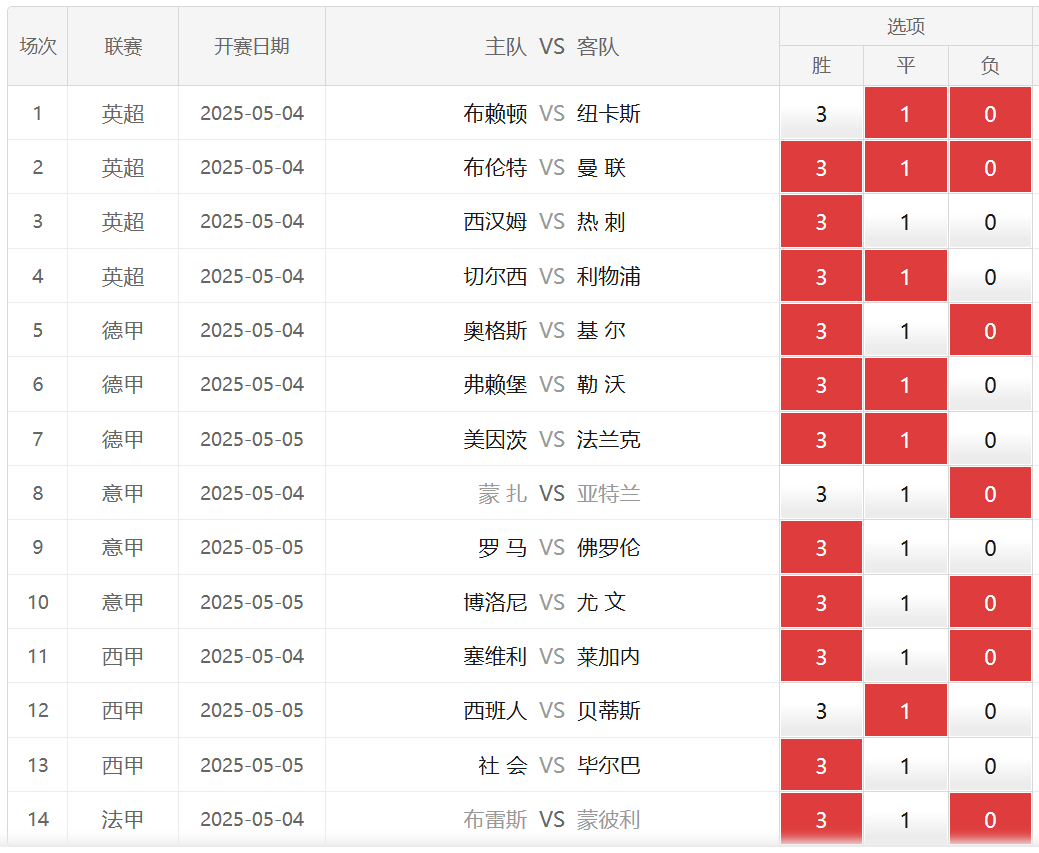Choose loss option 0 for 美因茨 VS 法兰克
This screenshot has height=853, width=1039.
pos(990,439)
